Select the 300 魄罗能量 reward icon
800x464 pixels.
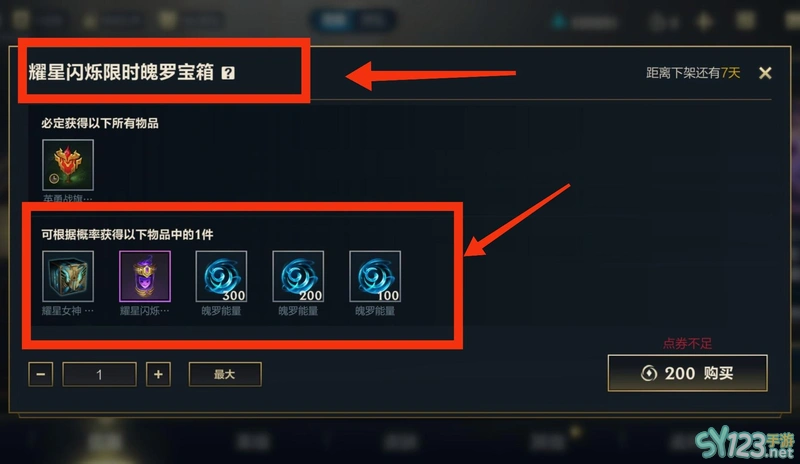(x=221, y=276)
